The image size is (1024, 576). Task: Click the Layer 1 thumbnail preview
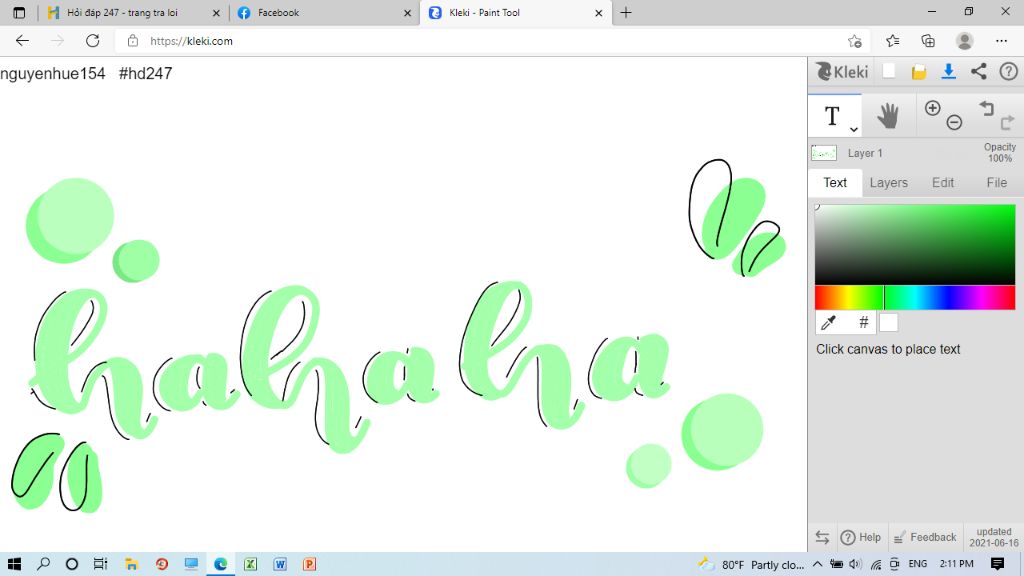[x=824, y=153]
